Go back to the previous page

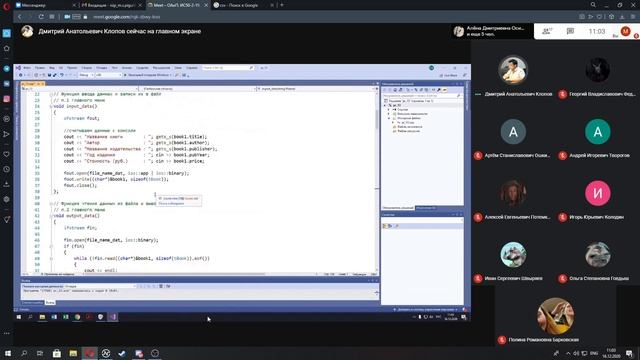click(x=19, y=17)
